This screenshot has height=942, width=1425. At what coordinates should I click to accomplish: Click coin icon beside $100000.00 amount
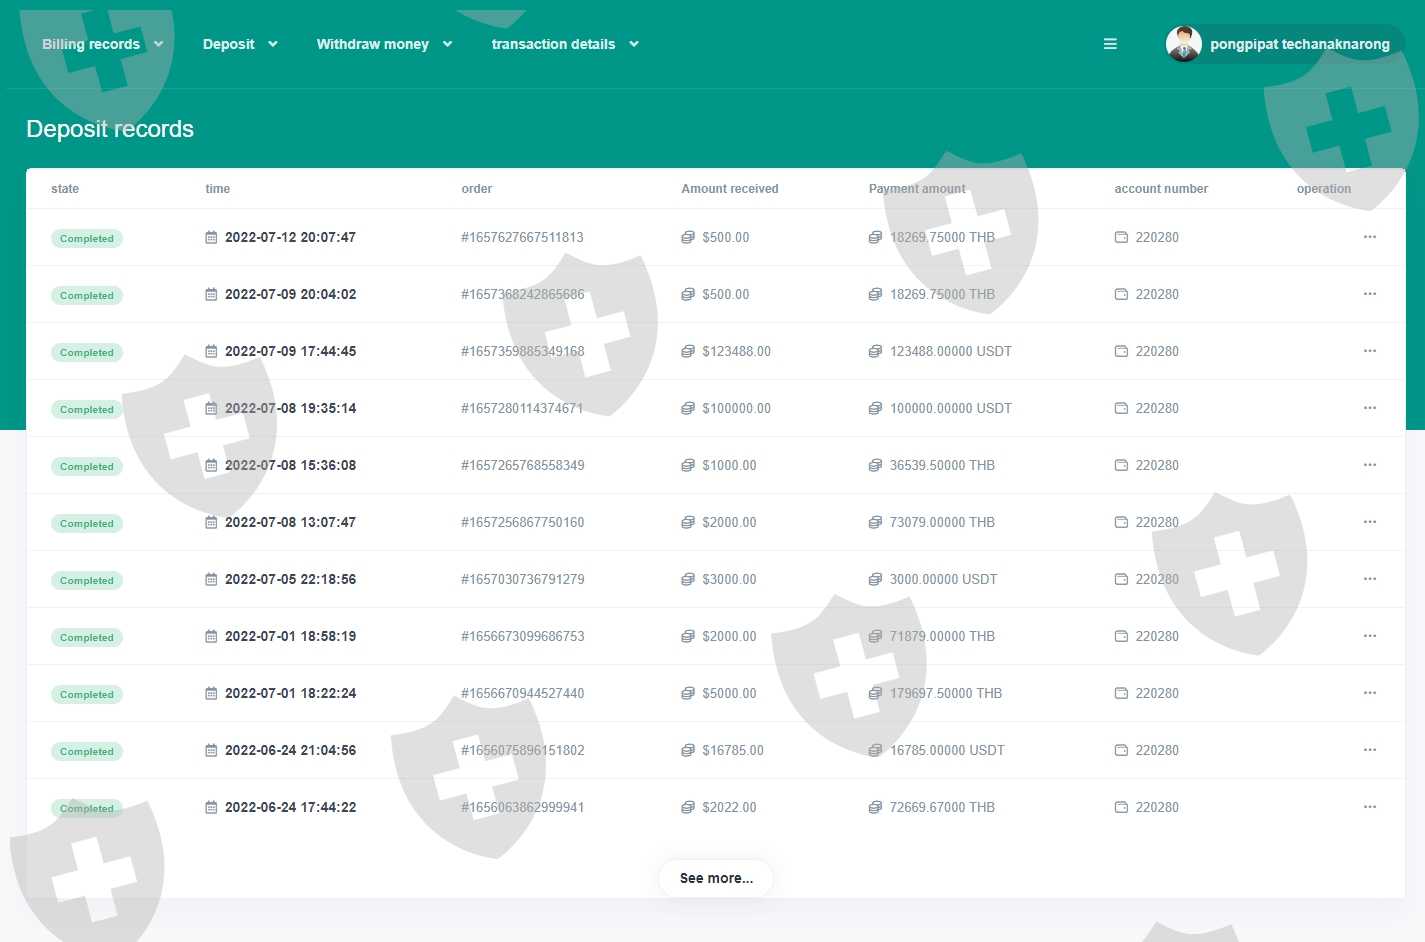click(688, 409)
